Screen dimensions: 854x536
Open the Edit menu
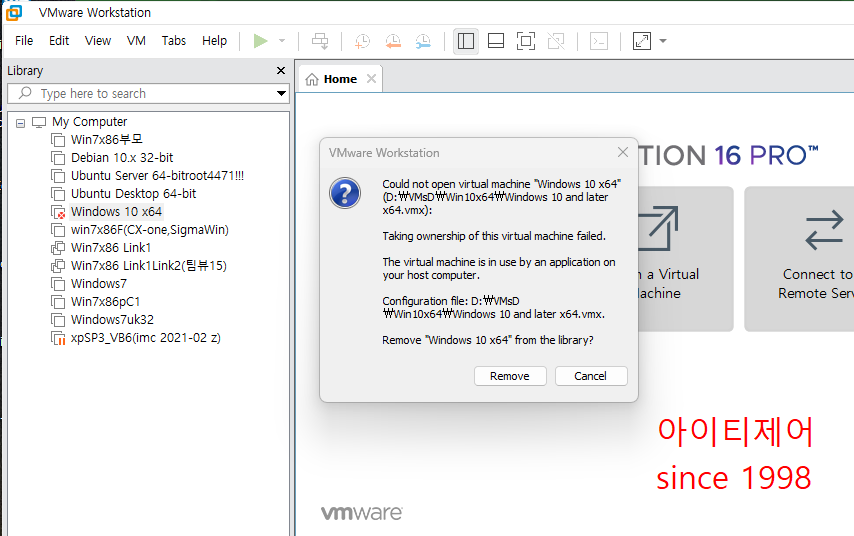click(x=59, y=41)
